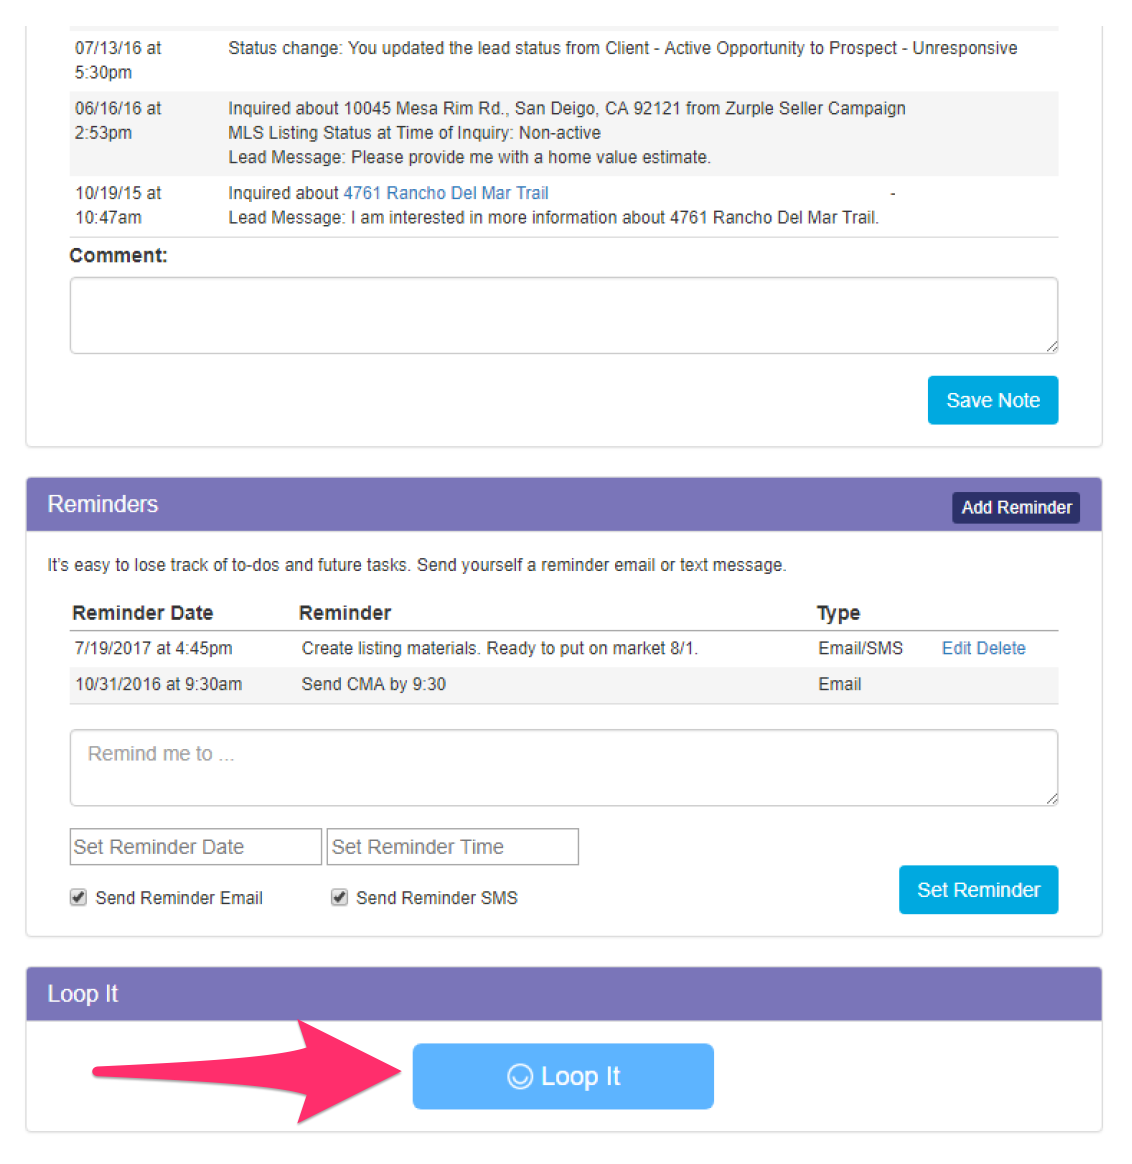The width and height of the screenshot is (1132, 1164).
Task: Click Delete on the listing materials reminder
Action: pos(1003,648)
